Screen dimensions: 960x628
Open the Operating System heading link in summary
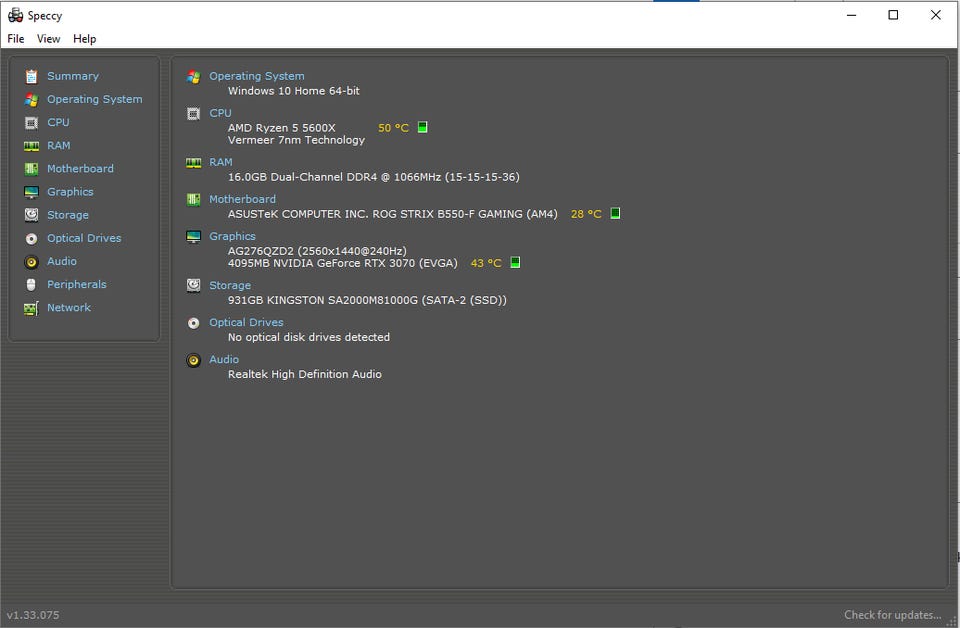coord(256,76)
